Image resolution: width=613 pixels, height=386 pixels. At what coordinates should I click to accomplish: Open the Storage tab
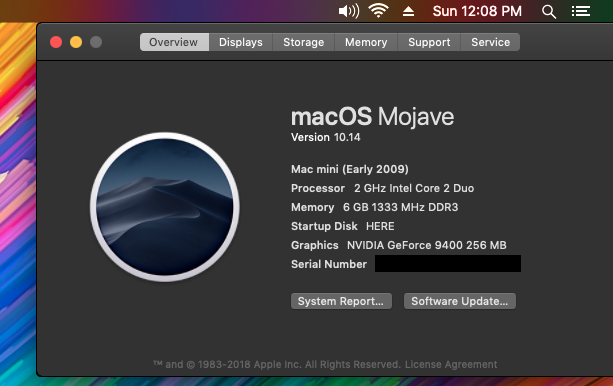coord(303,42)
